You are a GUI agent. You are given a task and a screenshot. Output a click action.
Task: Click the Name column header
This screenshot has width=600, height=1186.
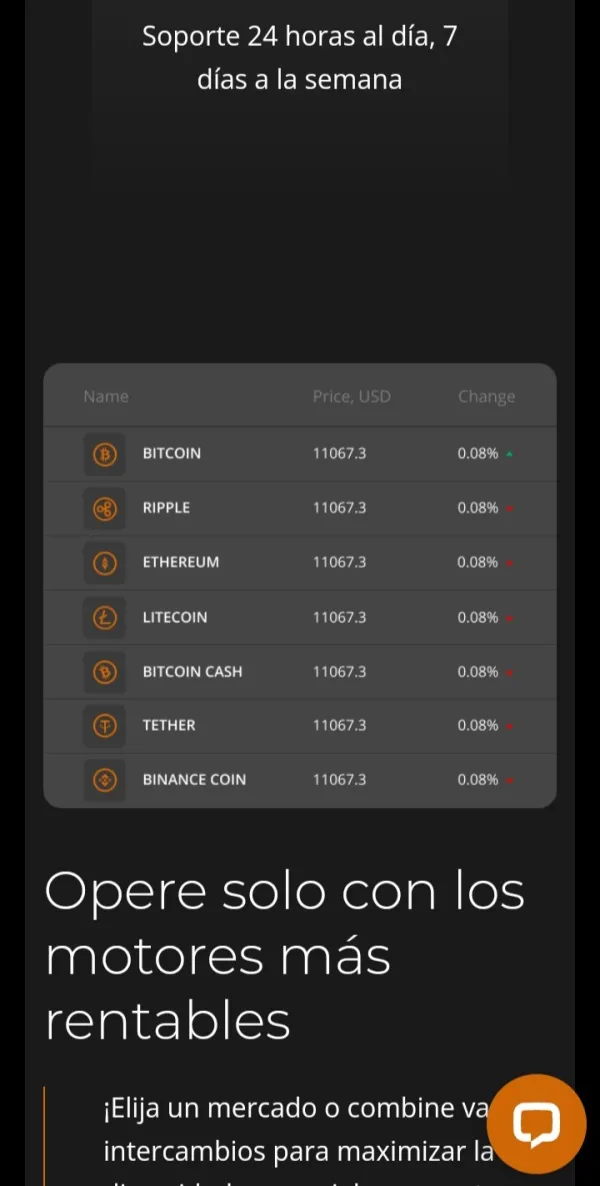[106, 397]
